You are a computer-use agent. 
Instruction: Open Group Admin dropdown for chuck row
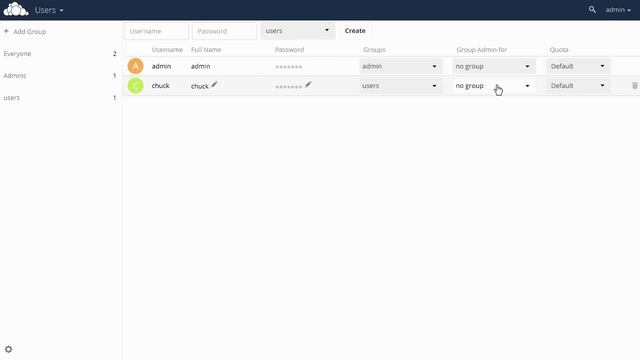pos(493,86)
